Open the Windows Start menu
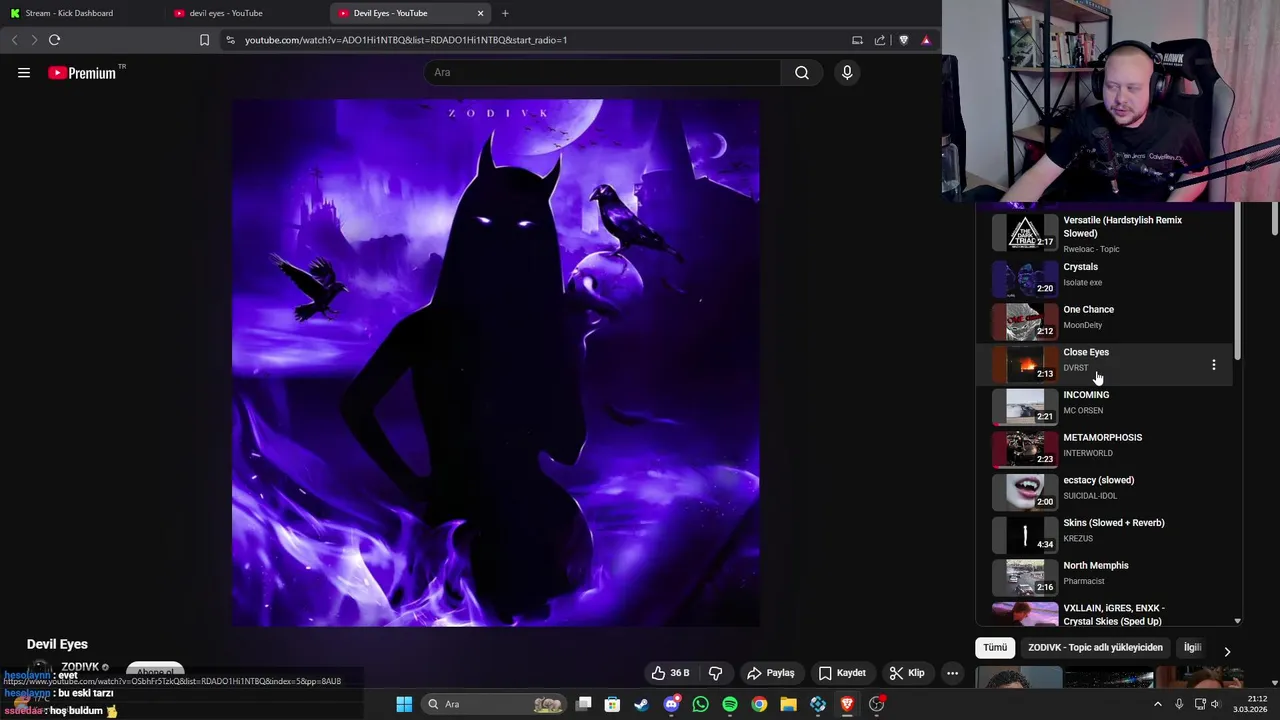This screenshot has height=720, width=1280. point(404,704)
